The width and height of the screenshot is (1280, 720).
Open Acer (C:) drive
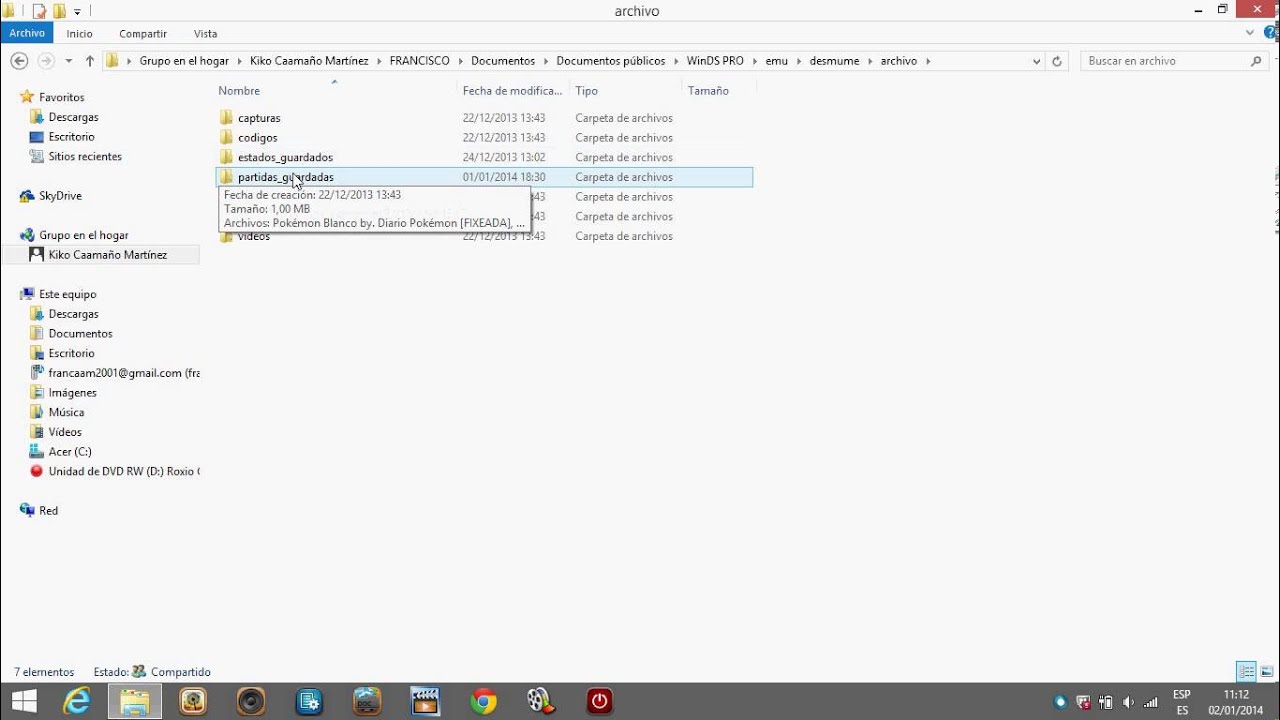tap(70, 452)
